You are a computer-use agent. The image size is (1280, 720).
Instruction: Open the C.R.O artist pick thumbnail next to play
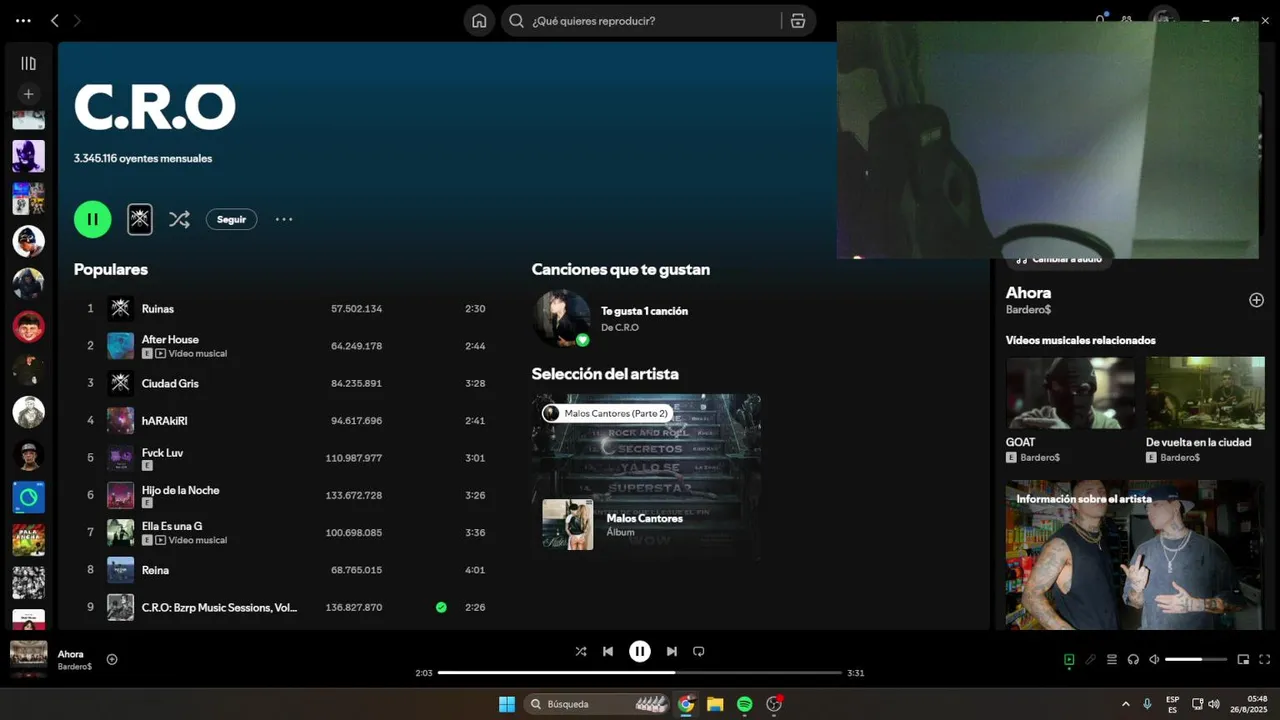tap(140, 219)
